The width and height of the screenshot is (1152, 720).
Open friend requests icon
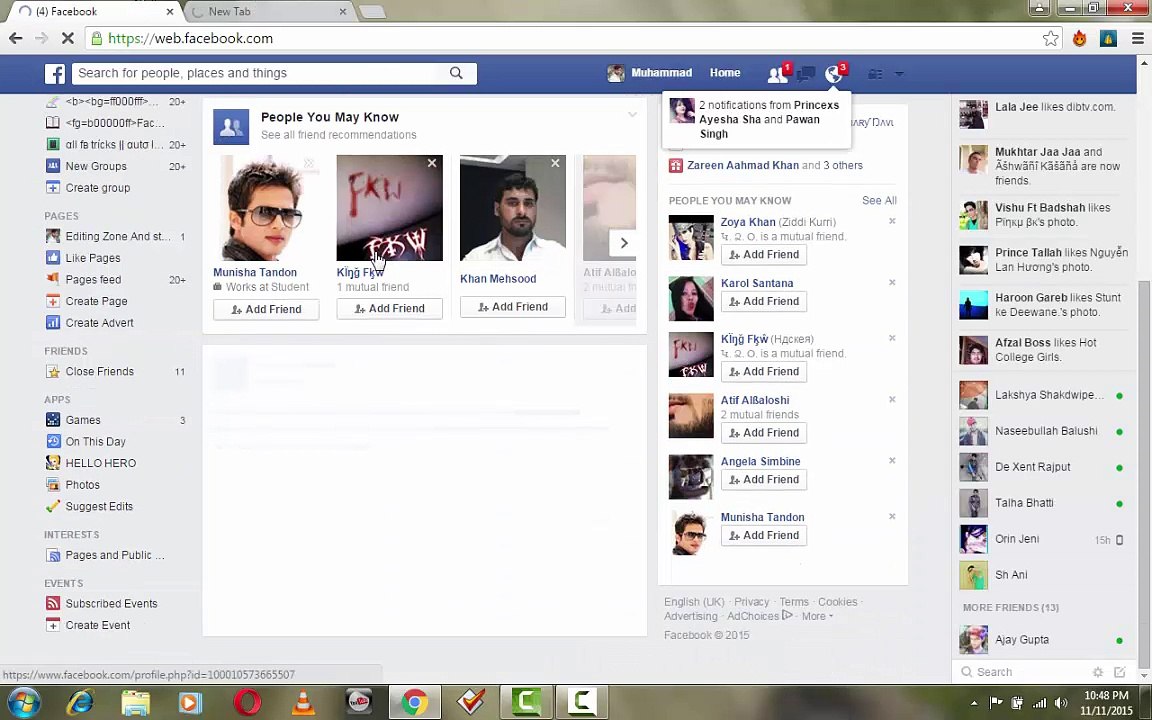[x=777, y=73]
